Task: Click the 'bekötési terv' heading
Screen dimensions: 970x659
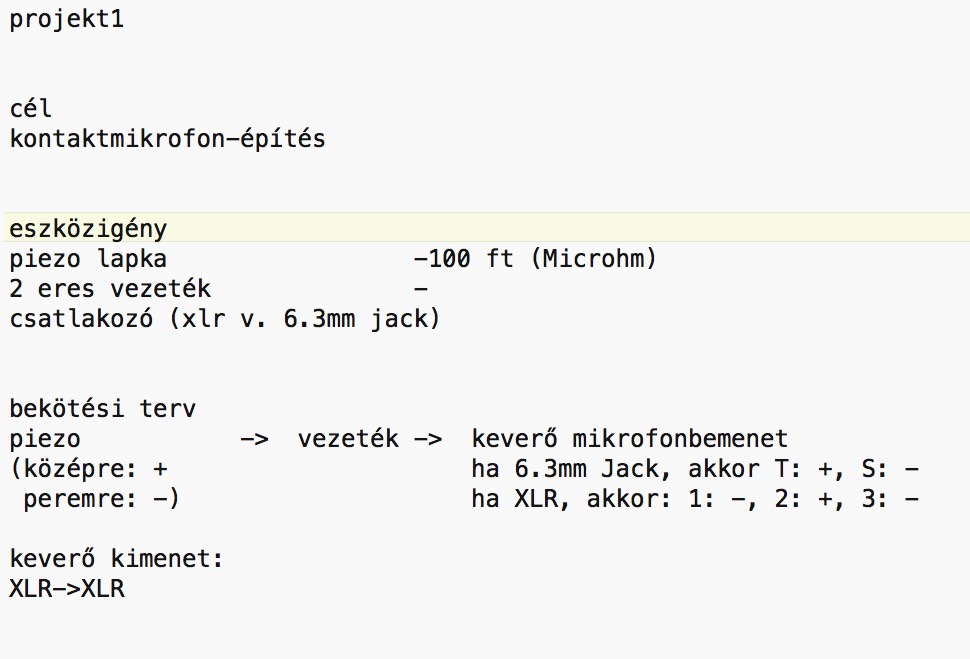Action: 103,408
